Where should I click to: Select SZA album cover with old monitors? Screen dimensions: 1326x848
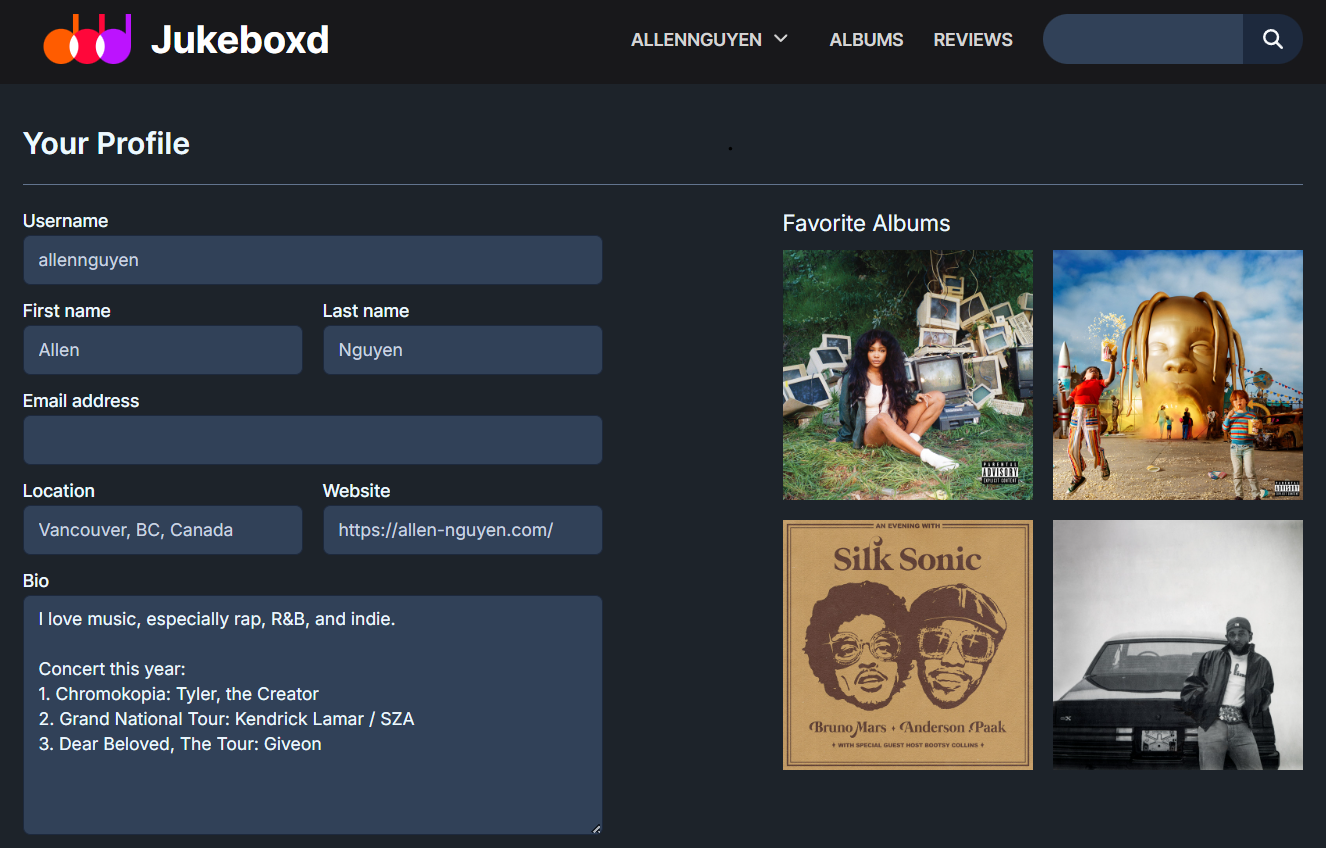pos(908,375)
